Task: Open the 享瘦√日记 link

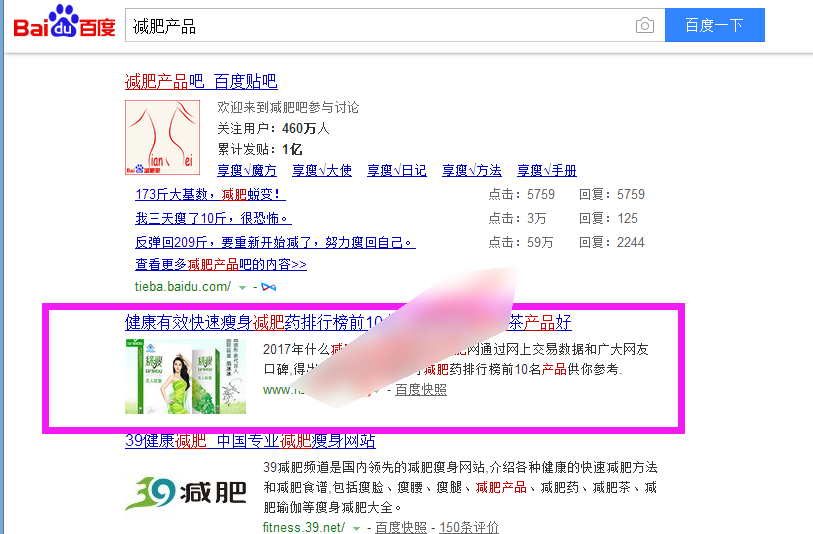Action: [x=397, y=170]
